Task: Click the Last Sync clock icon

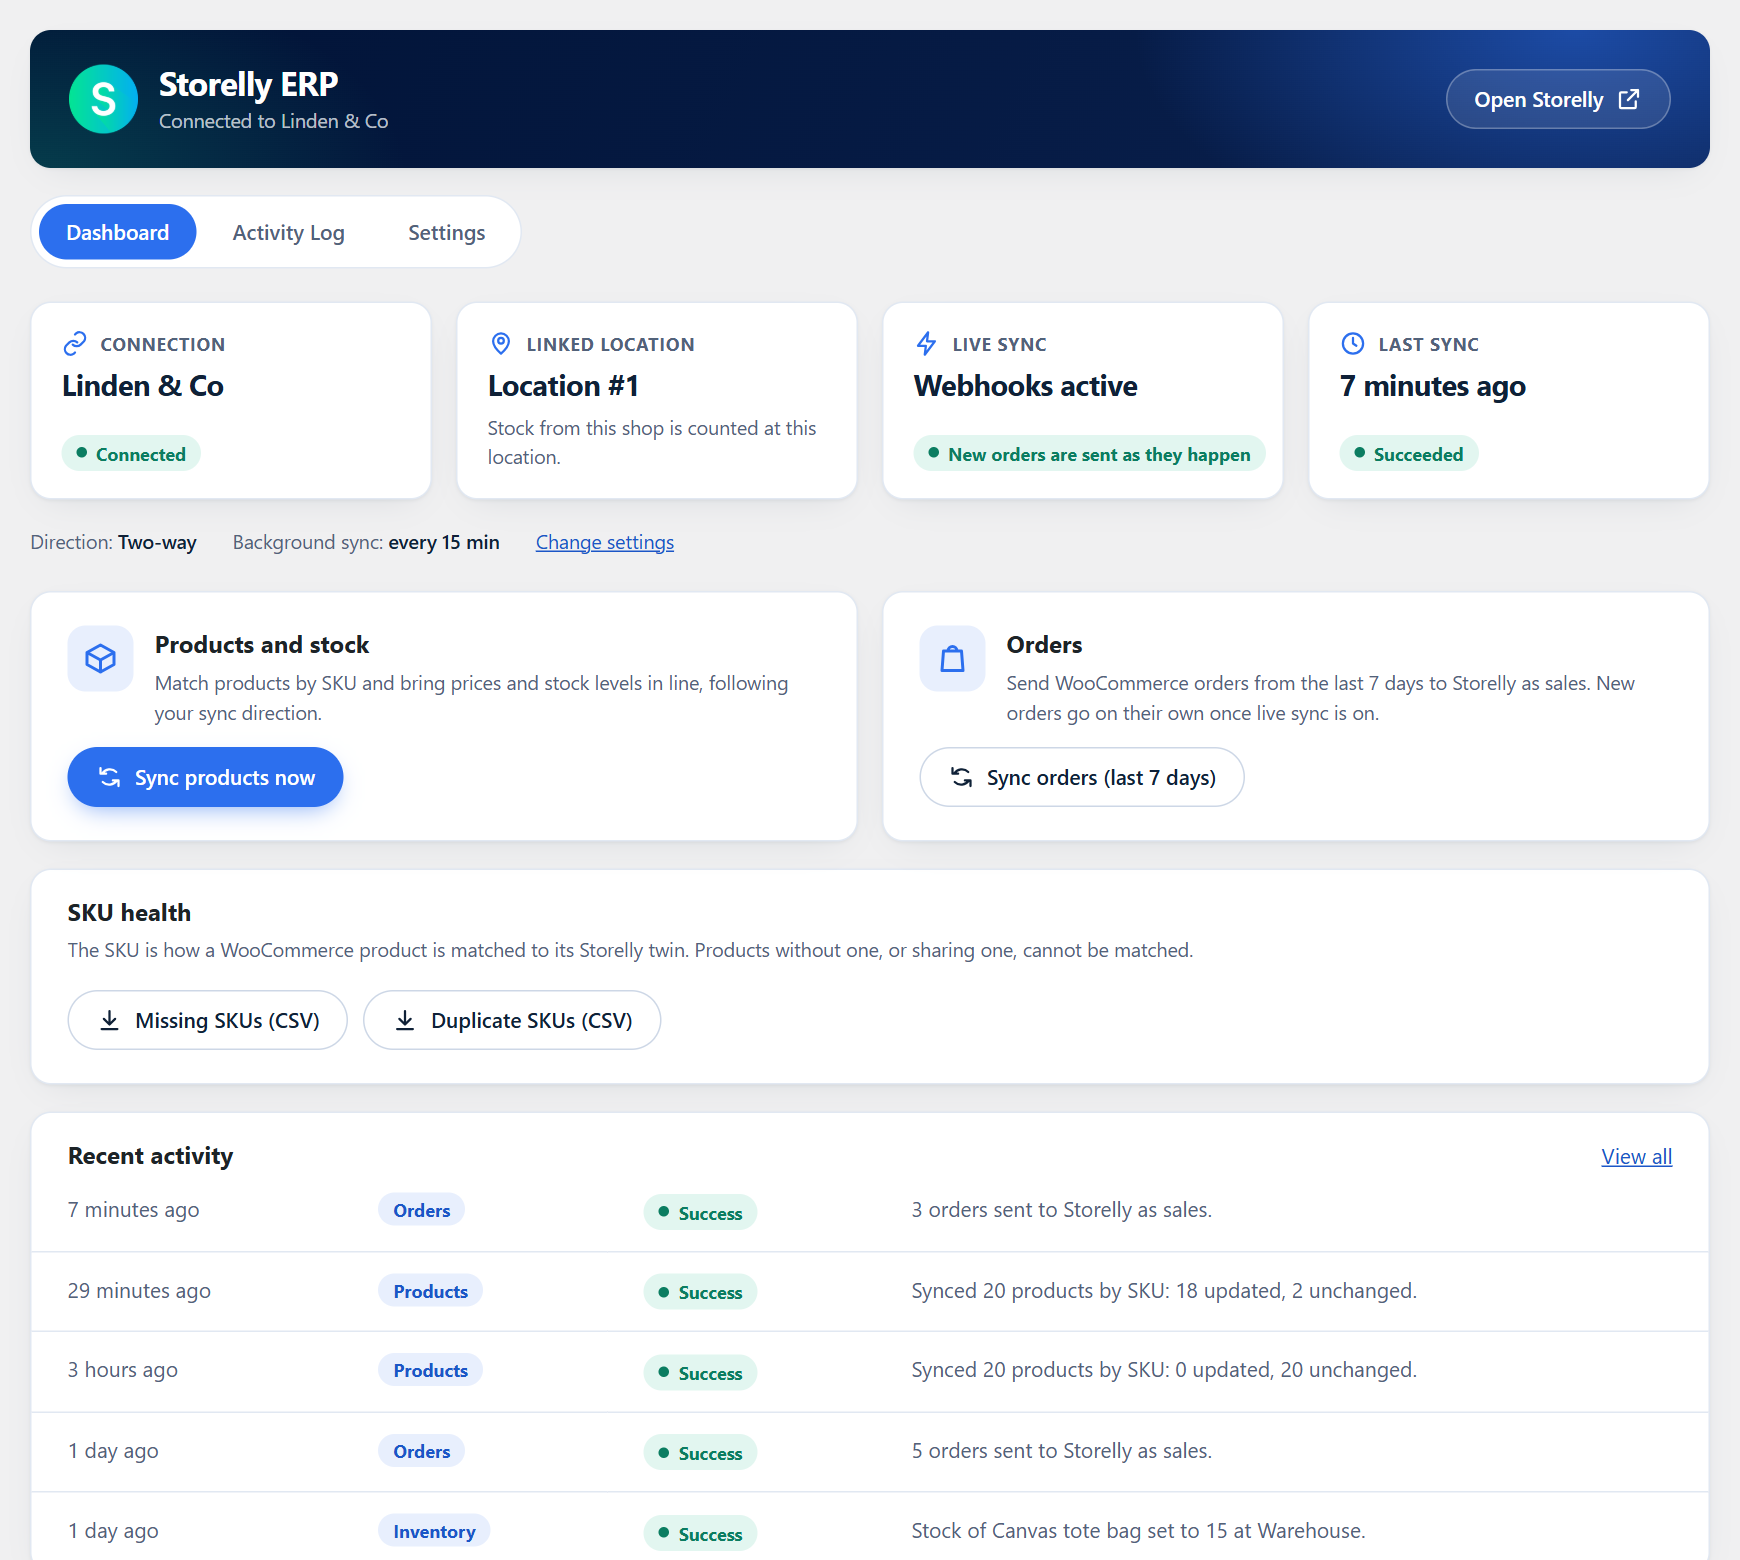Action: 1353,344
